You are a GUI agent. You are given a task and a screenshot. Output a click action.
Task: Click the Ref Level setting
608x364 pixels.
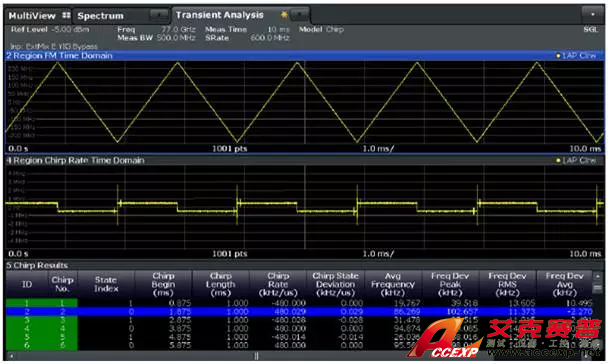[x=50, y=29]
